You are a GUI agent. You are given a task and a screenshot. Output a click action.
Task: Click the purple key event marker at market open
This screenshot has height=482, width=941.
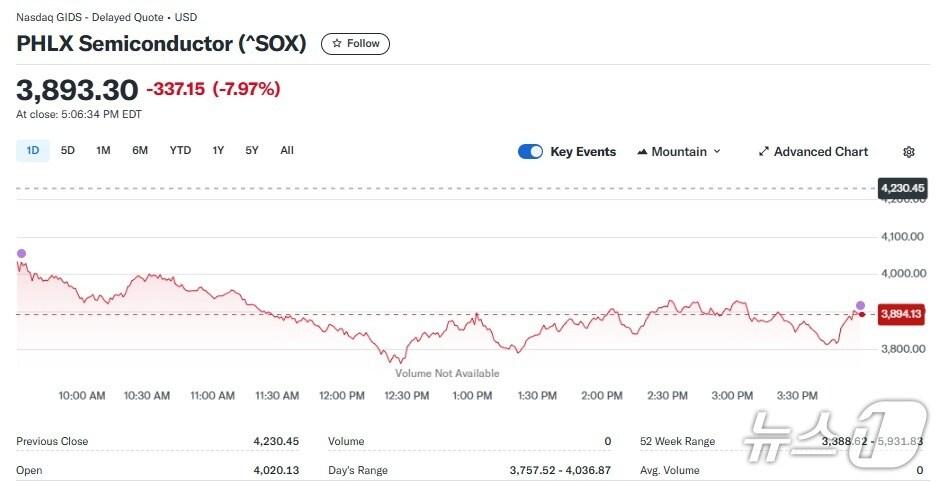pyautogui.click(x=21, y=254)
